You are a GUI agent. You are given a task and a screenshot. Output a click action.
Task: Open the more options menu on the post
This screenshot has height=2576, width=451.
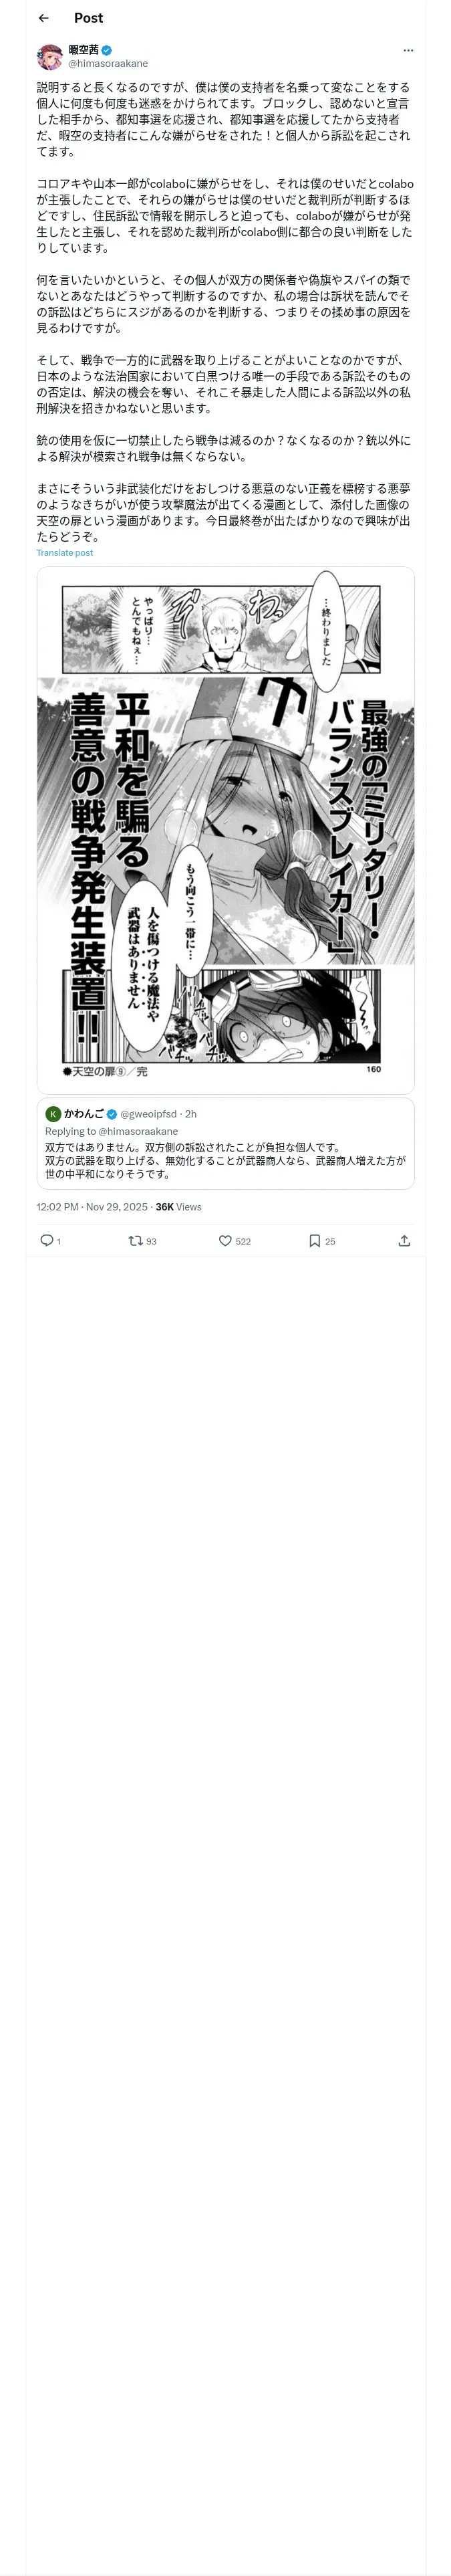point(407,50)
